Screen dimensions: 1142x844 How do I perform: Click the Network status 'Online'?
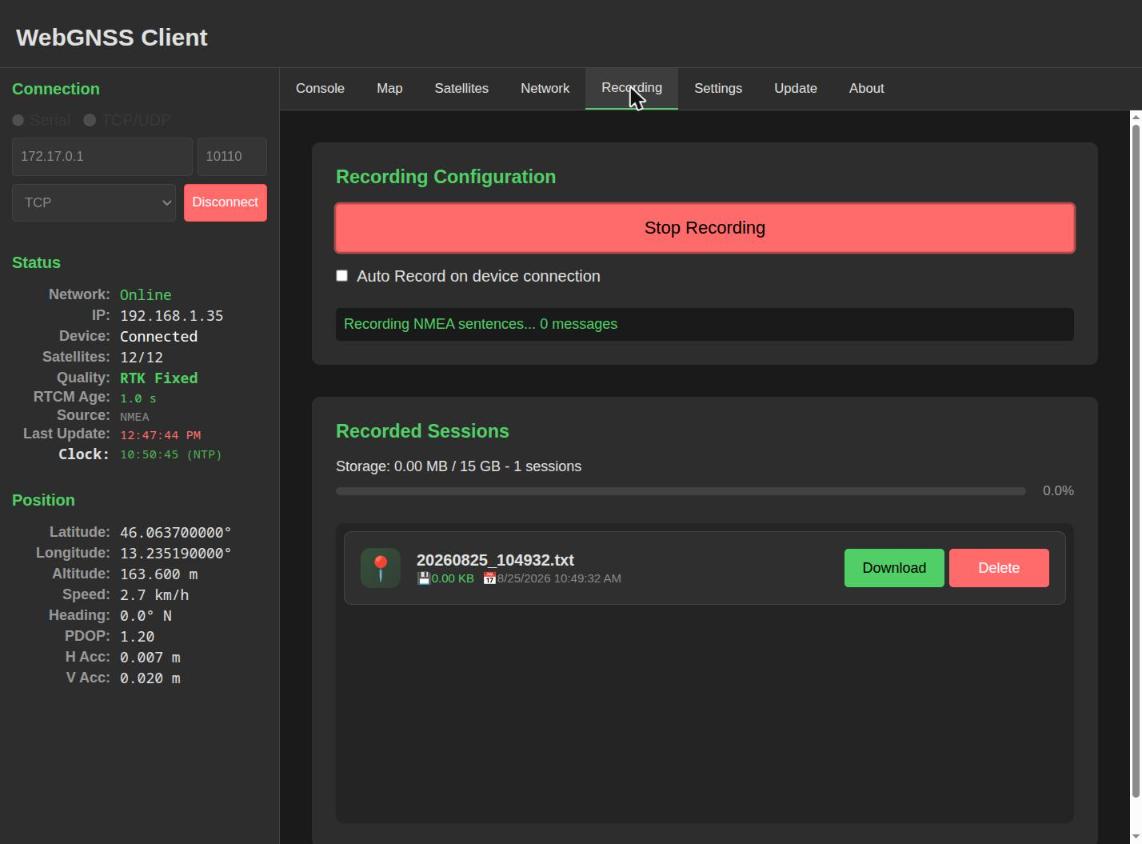tap(146, 295)
